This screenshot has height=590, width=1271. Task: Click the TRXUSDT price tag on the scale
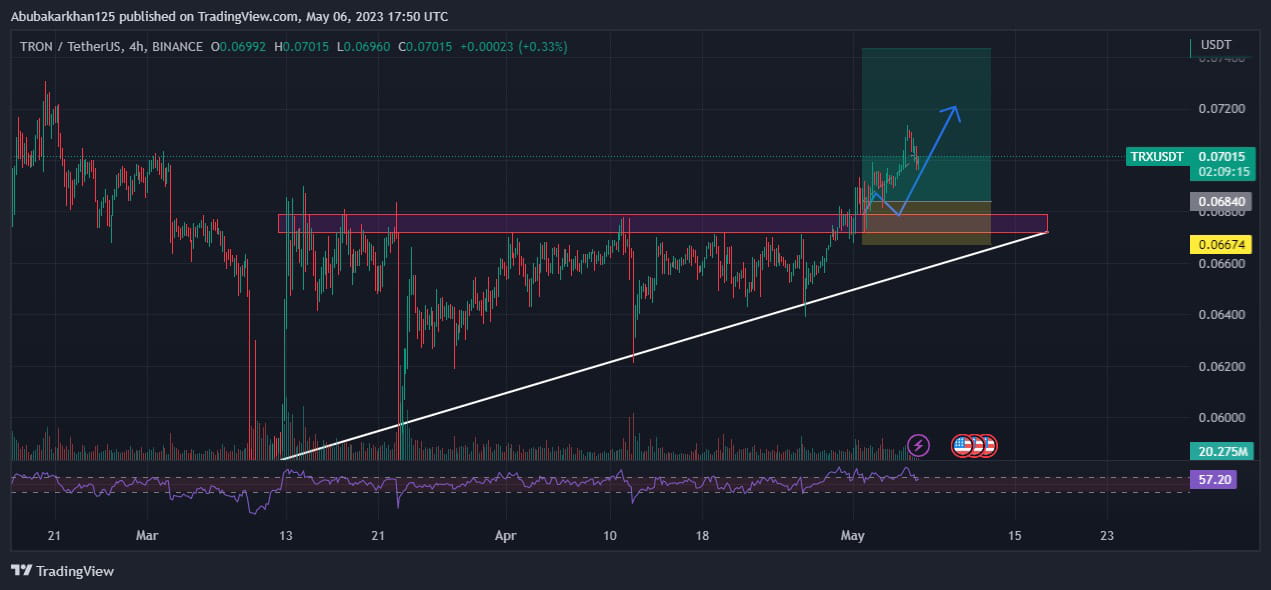(1156, 157)
